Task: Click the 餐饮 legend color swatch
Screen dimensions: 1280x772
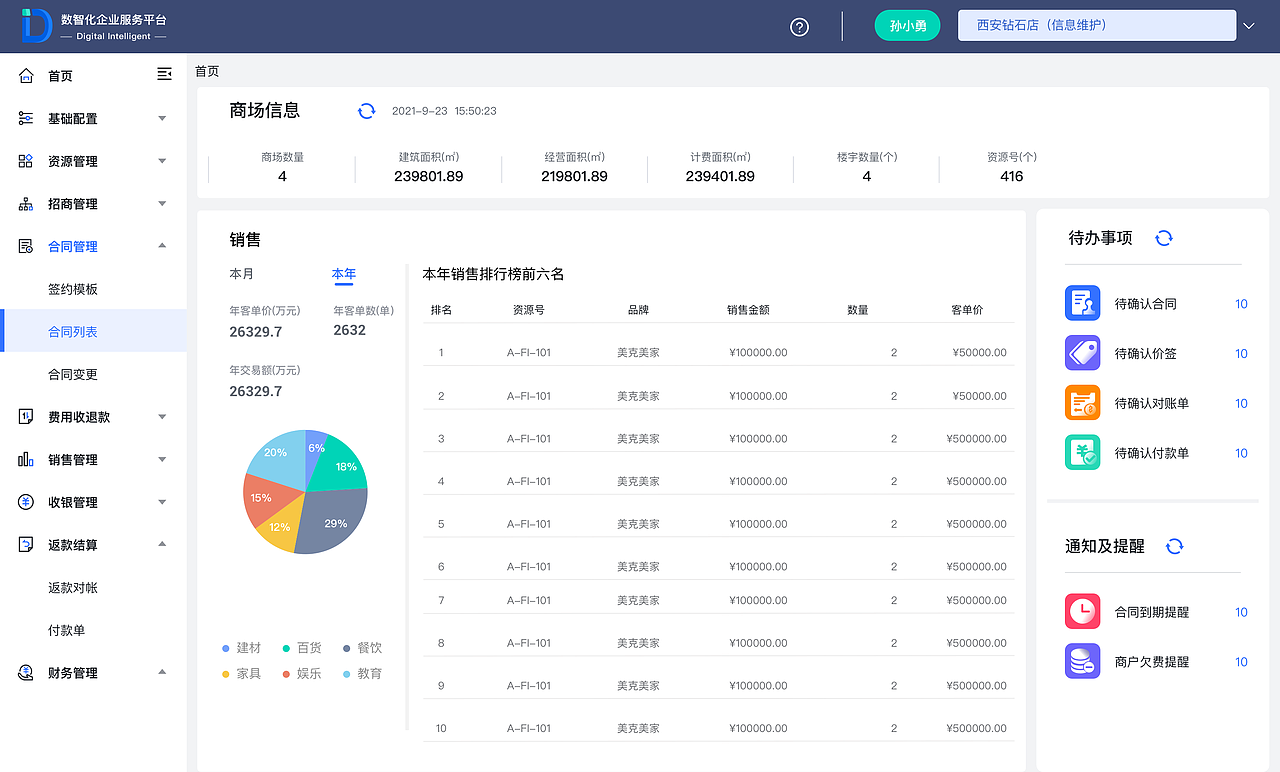Action: click(x=345, y=647)
